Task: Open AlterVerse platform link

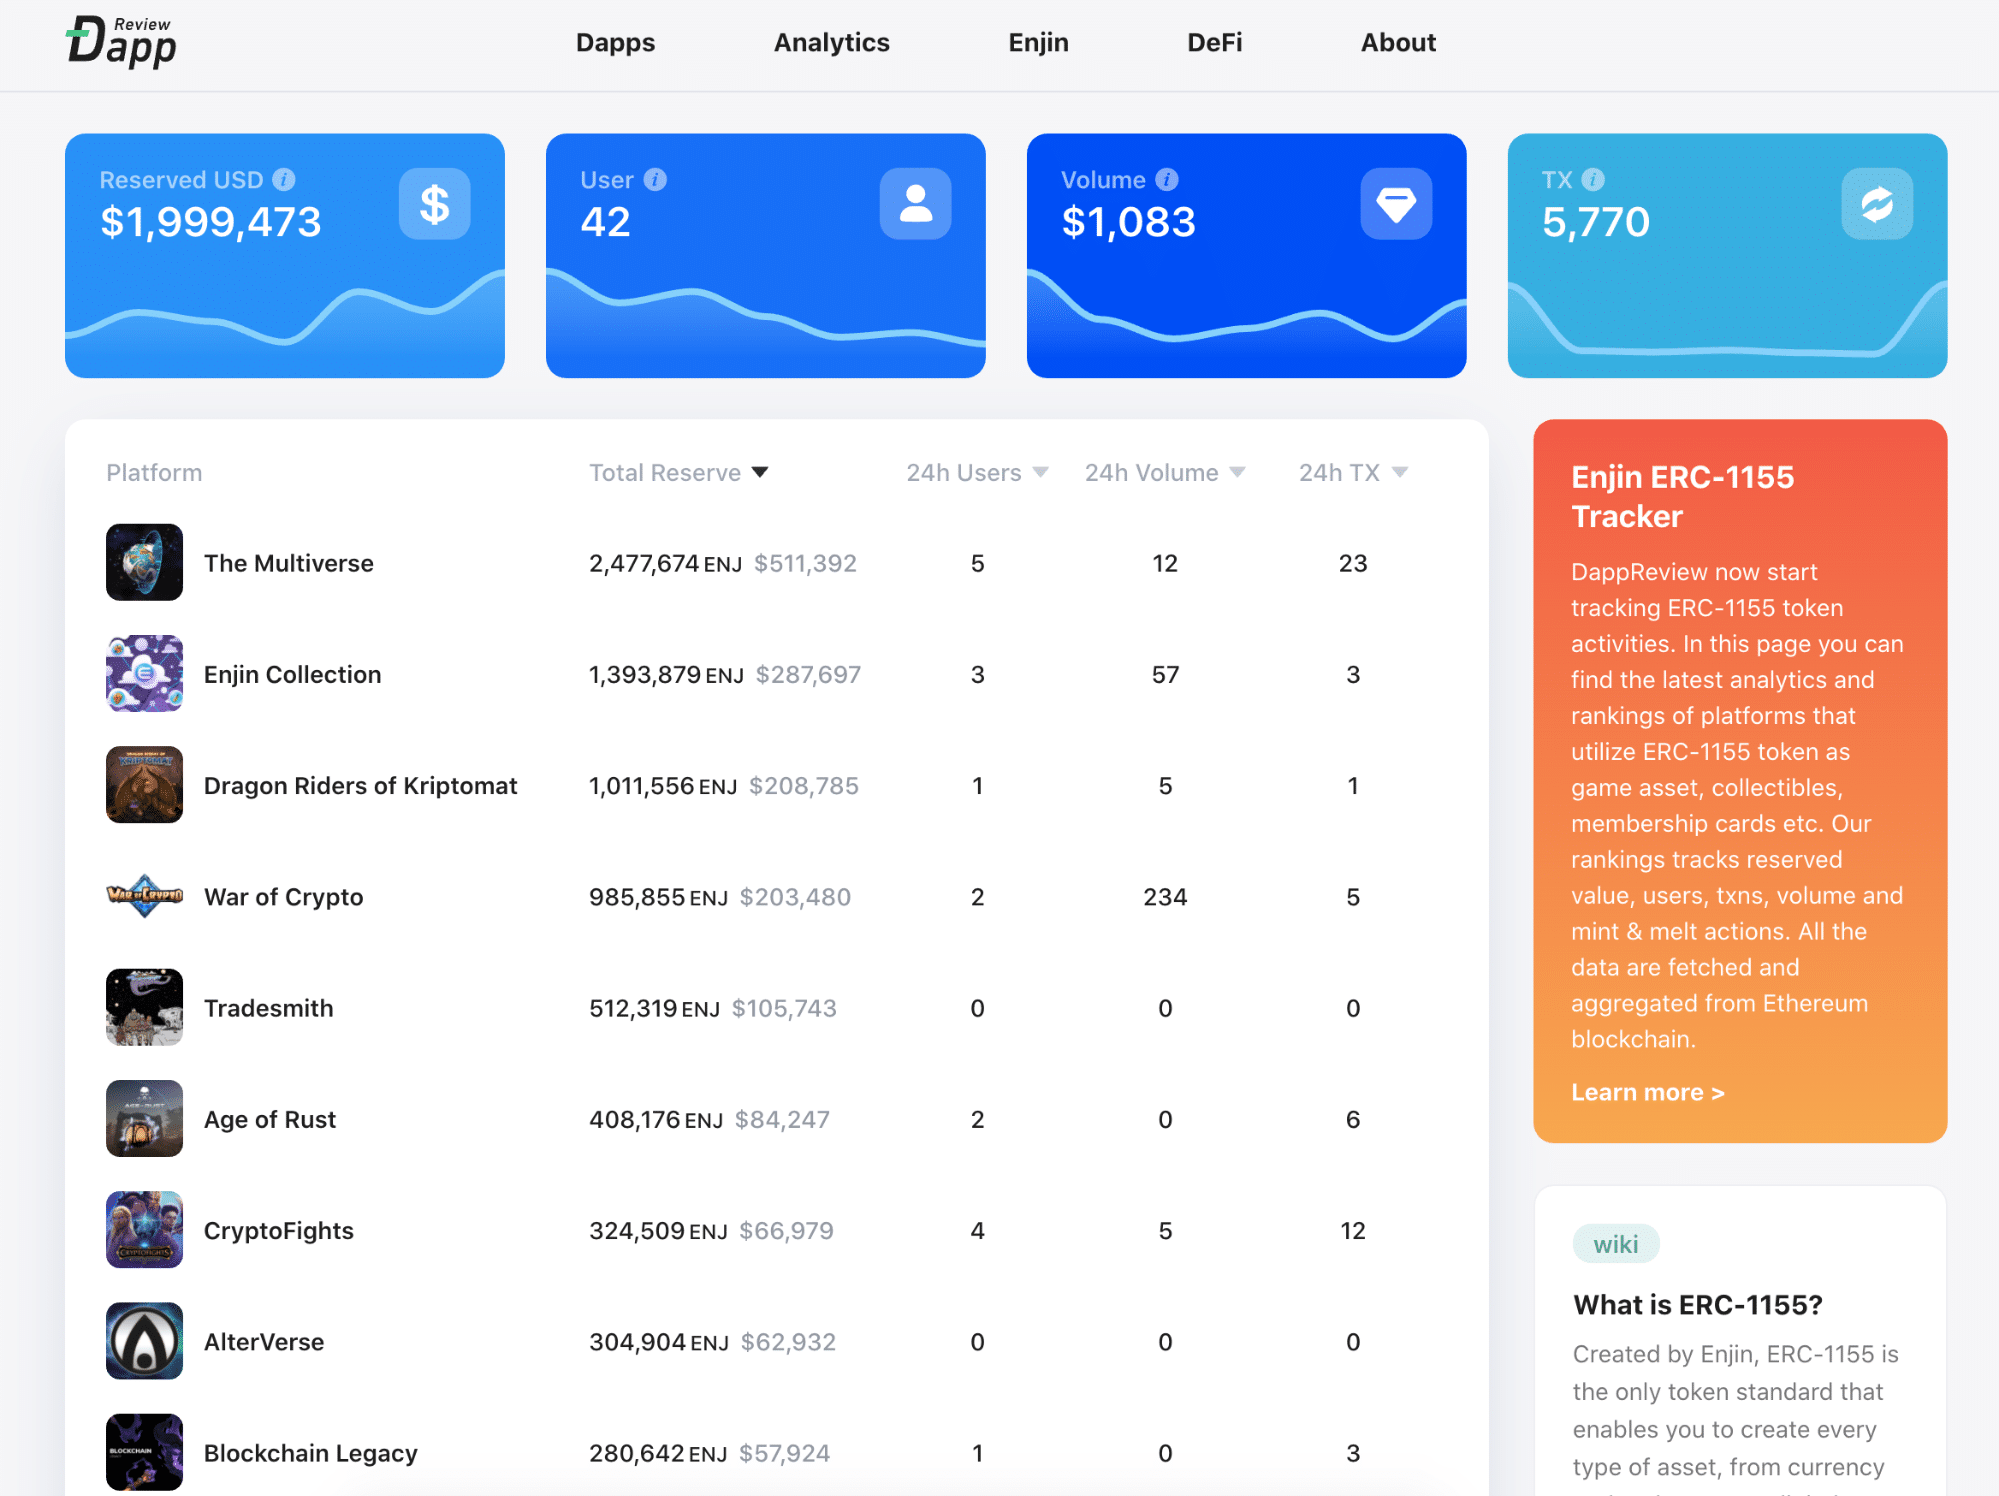Action: [x=264, y=1341]
